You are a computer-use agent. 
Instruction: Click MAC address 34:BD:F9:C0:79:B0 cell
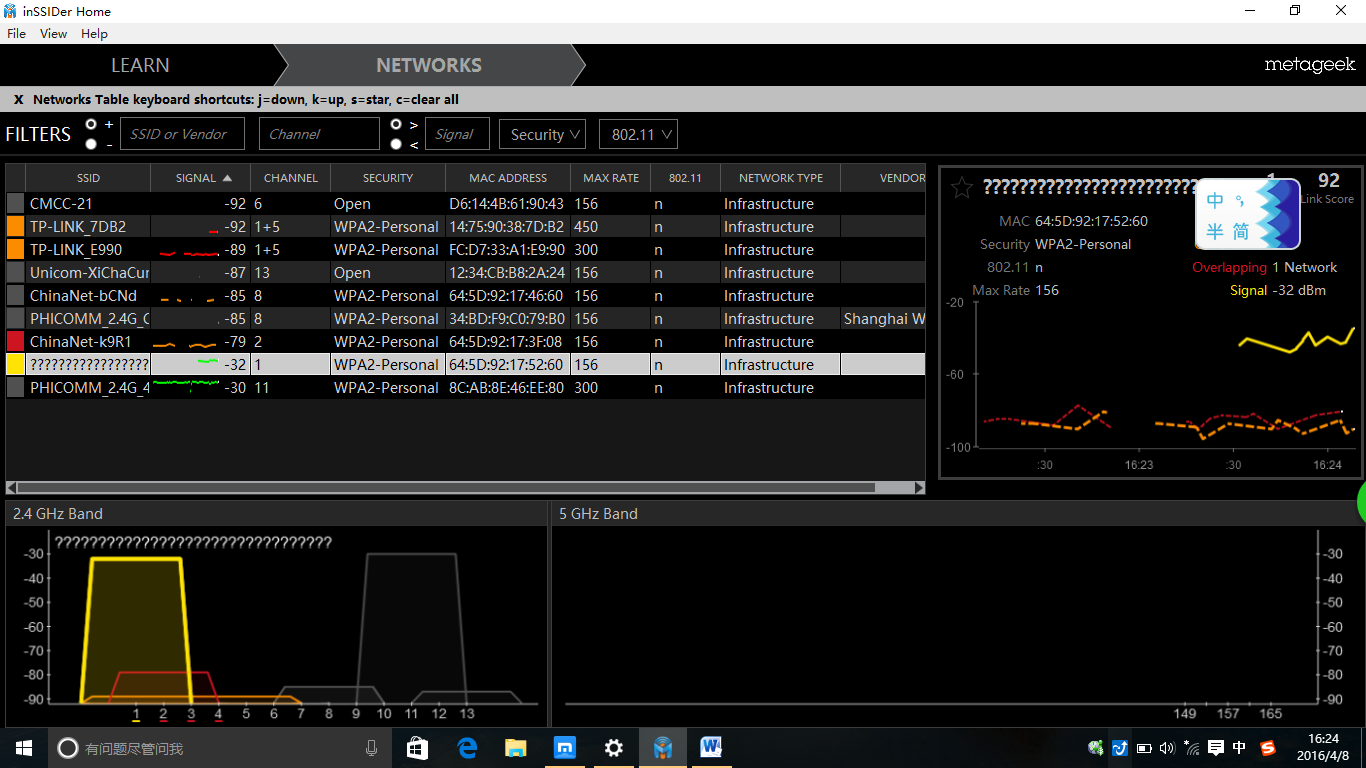pos(507,319)
